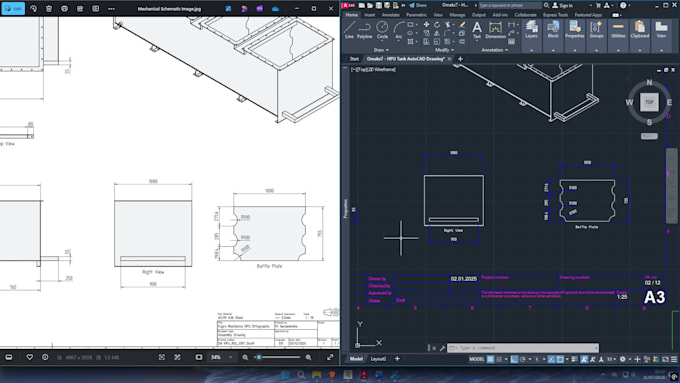Click the TOP face of the ViewCube

[649, 102]
